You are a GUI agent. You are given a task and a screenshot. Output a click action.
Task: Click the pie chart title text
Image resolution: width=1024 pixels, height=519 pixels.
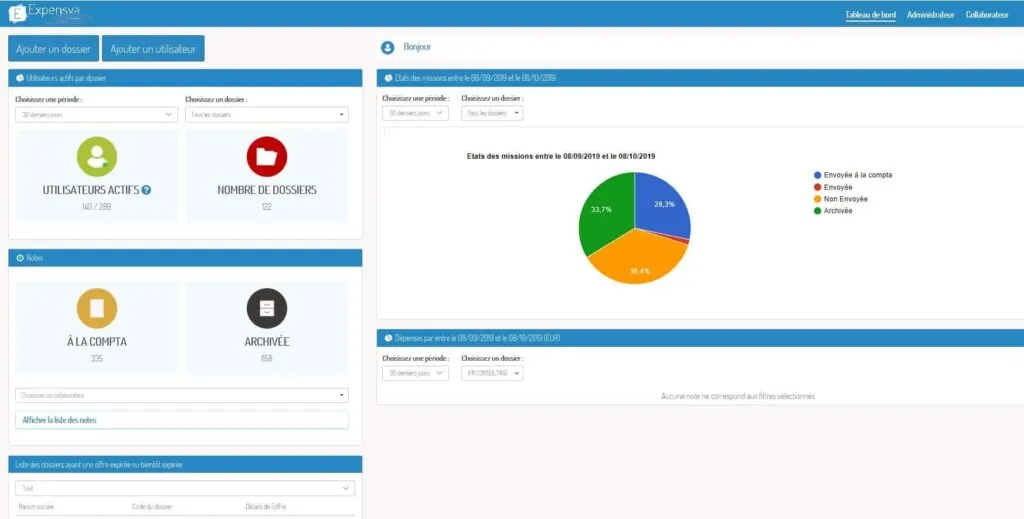[x=561, y=157]
